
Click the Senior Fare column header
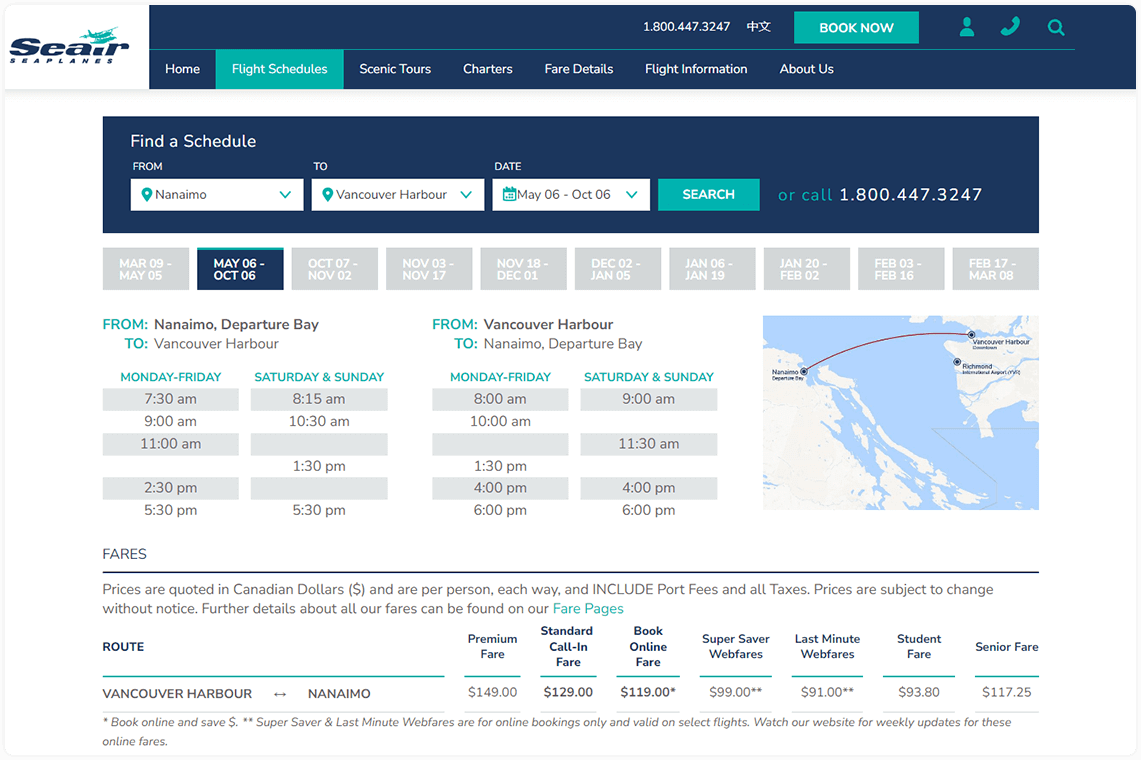[x=1006, y=646]
